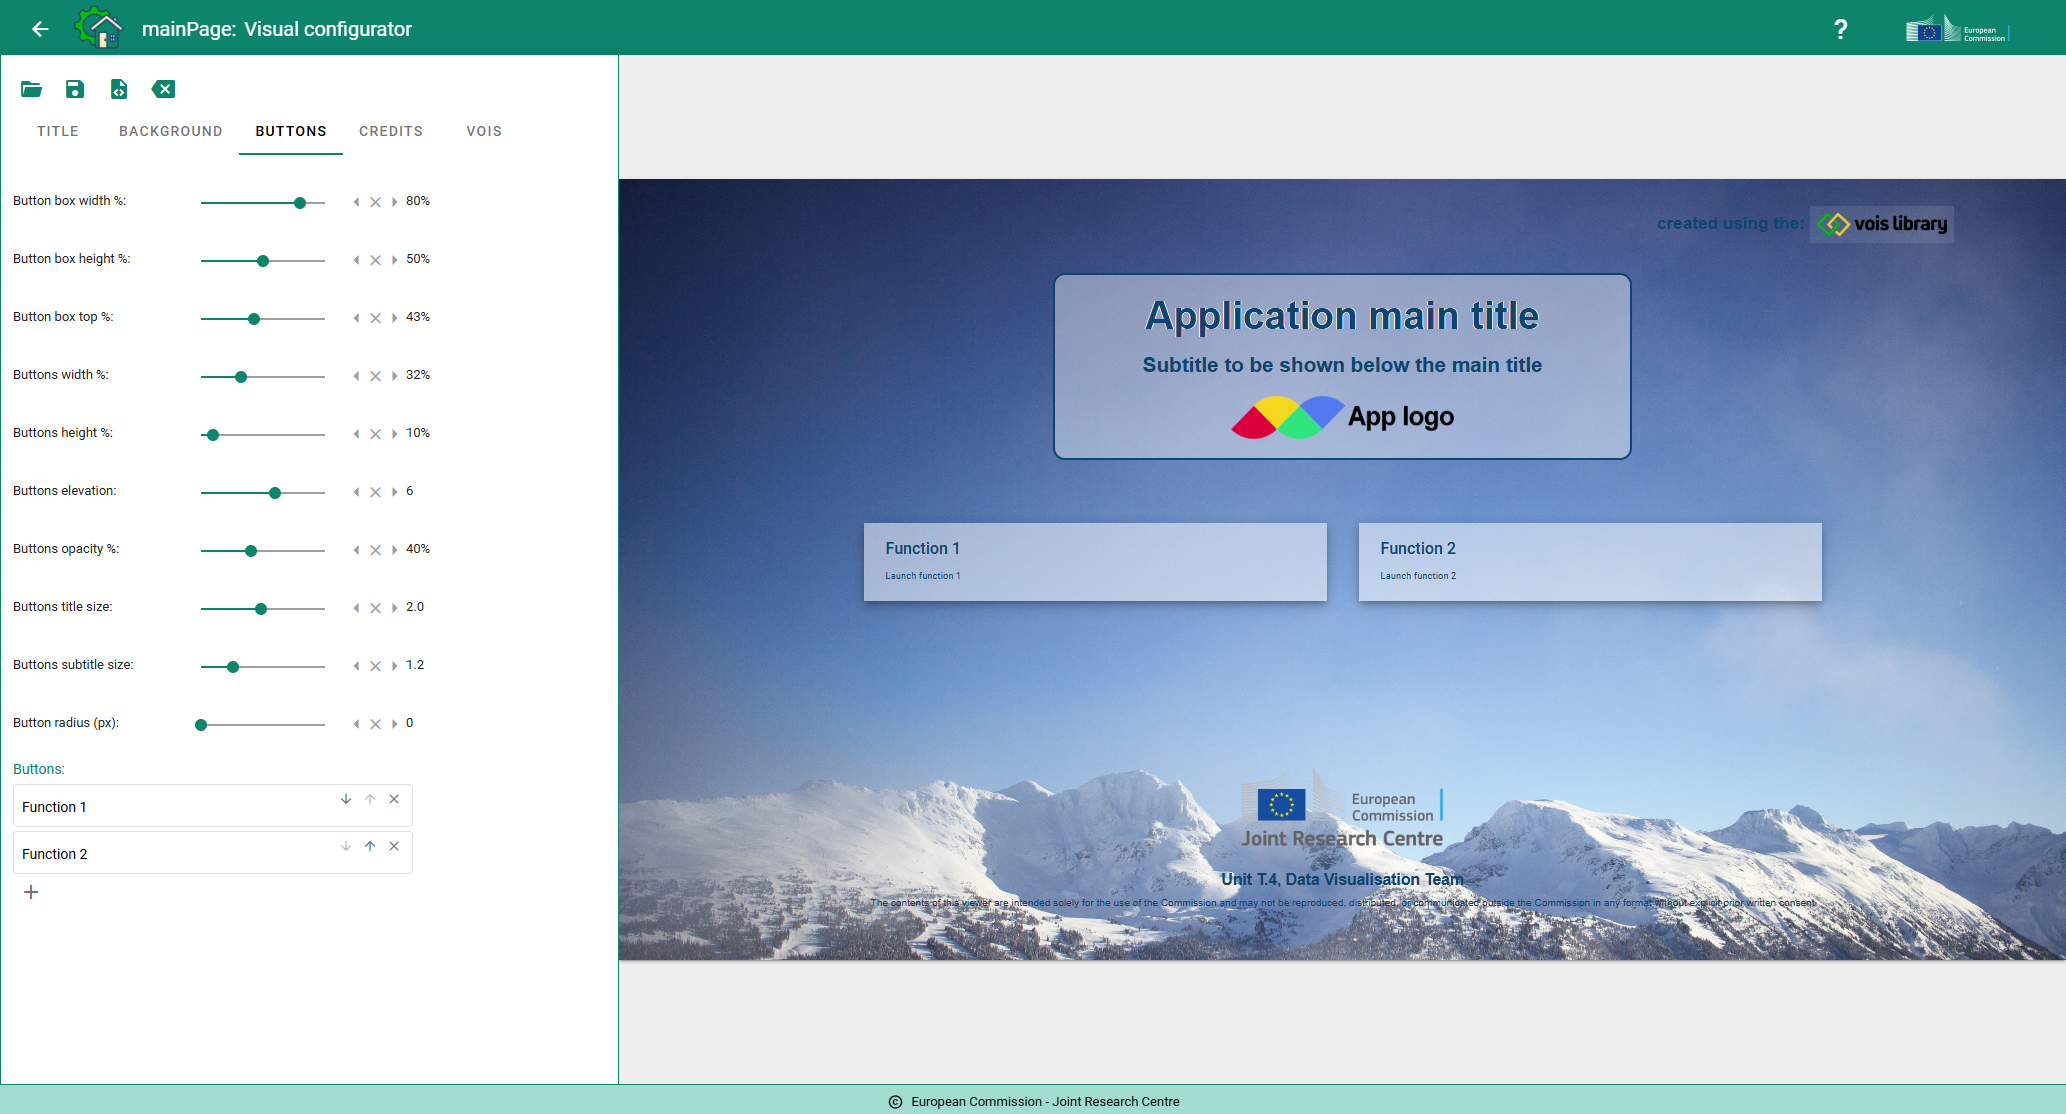The height and width of the screenshot is (1114, 2066).
Task: Adjust the Button box width slider
Action: pos(263,203)
